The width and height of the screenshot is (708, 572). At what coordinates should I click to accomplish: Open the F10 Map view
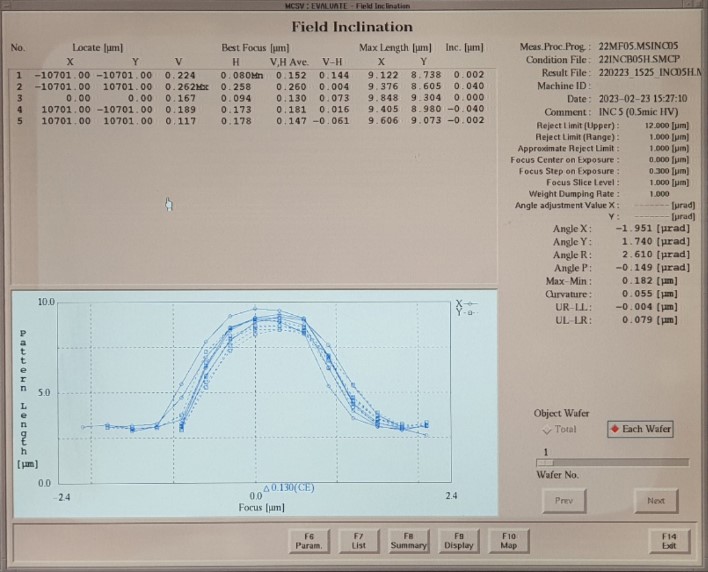(x=509, y=540)
